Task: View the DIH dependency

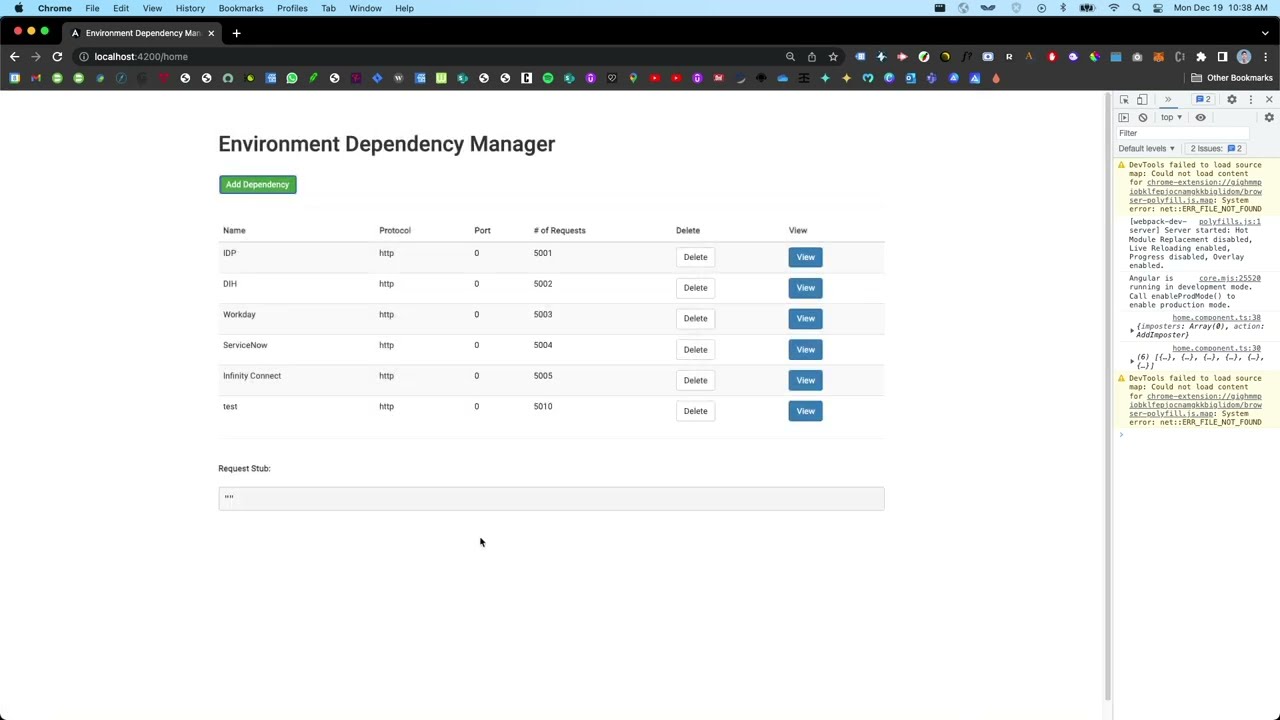Action: coord(805,288)
